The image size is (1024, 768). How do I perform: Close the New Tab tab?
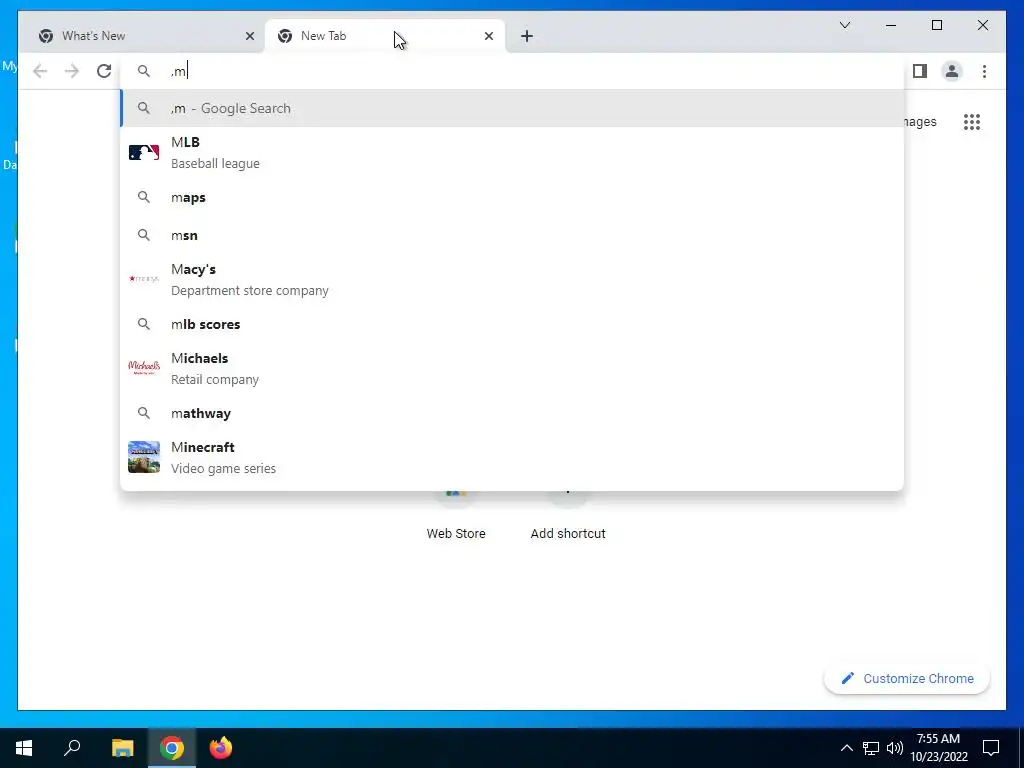[488, 37]
